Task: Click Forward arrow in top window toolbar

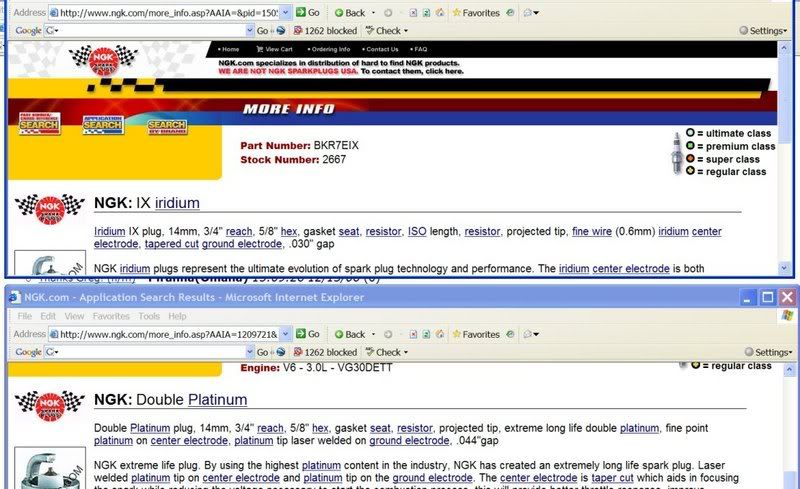Action: [x=388, y=13]
